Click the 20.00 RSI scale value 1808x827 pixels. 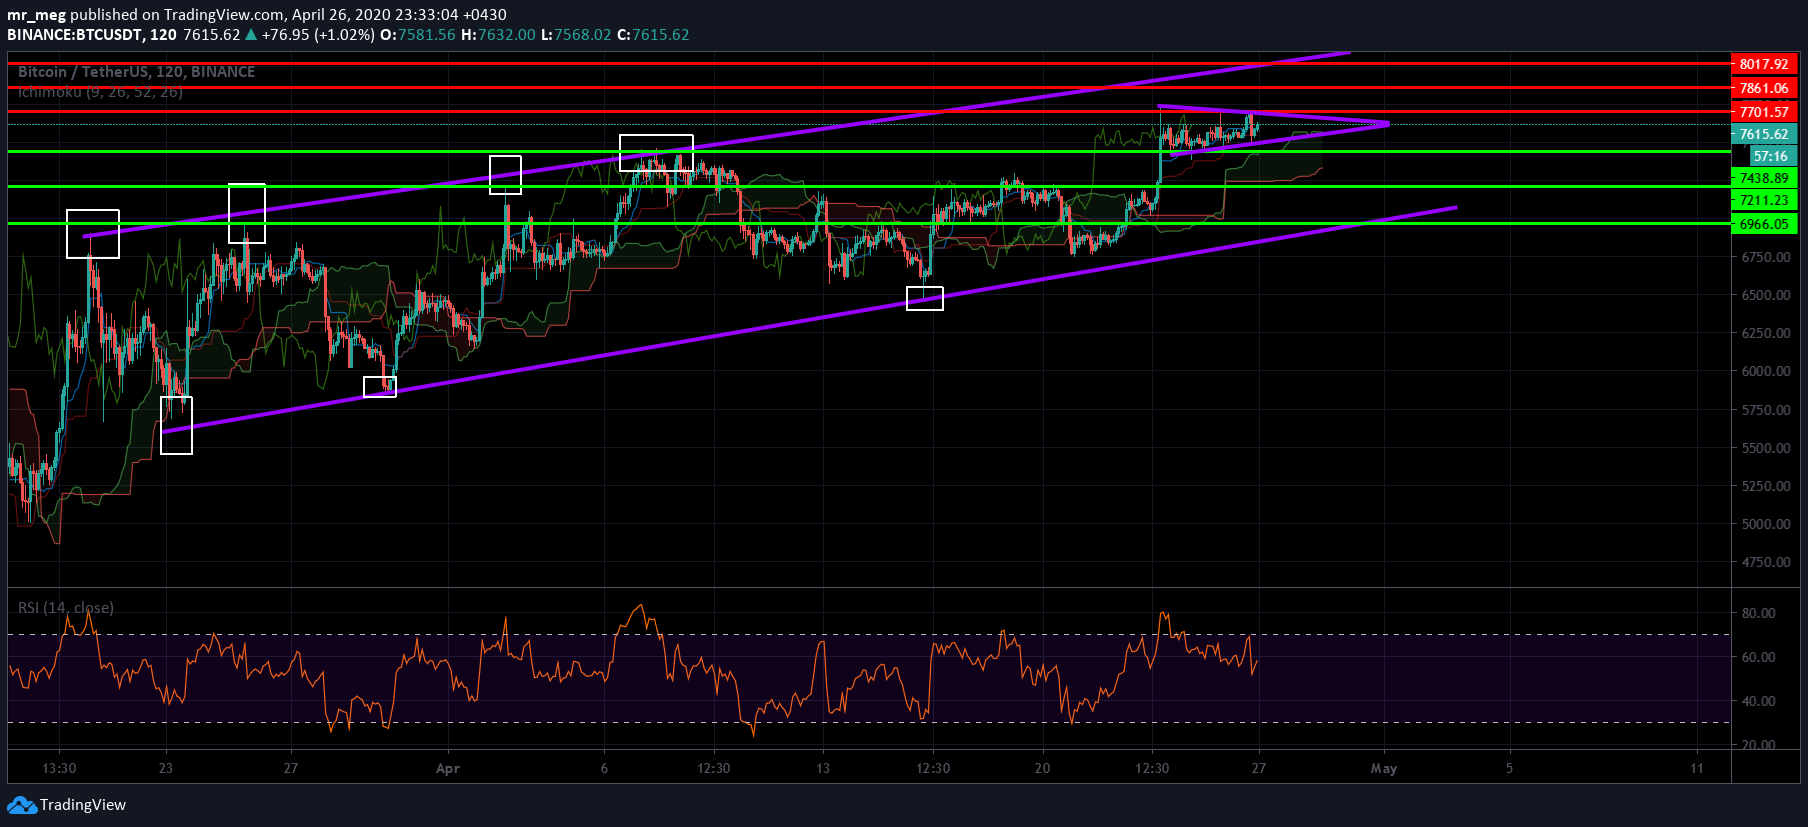pyautogui.click(x=1759, y=745)
